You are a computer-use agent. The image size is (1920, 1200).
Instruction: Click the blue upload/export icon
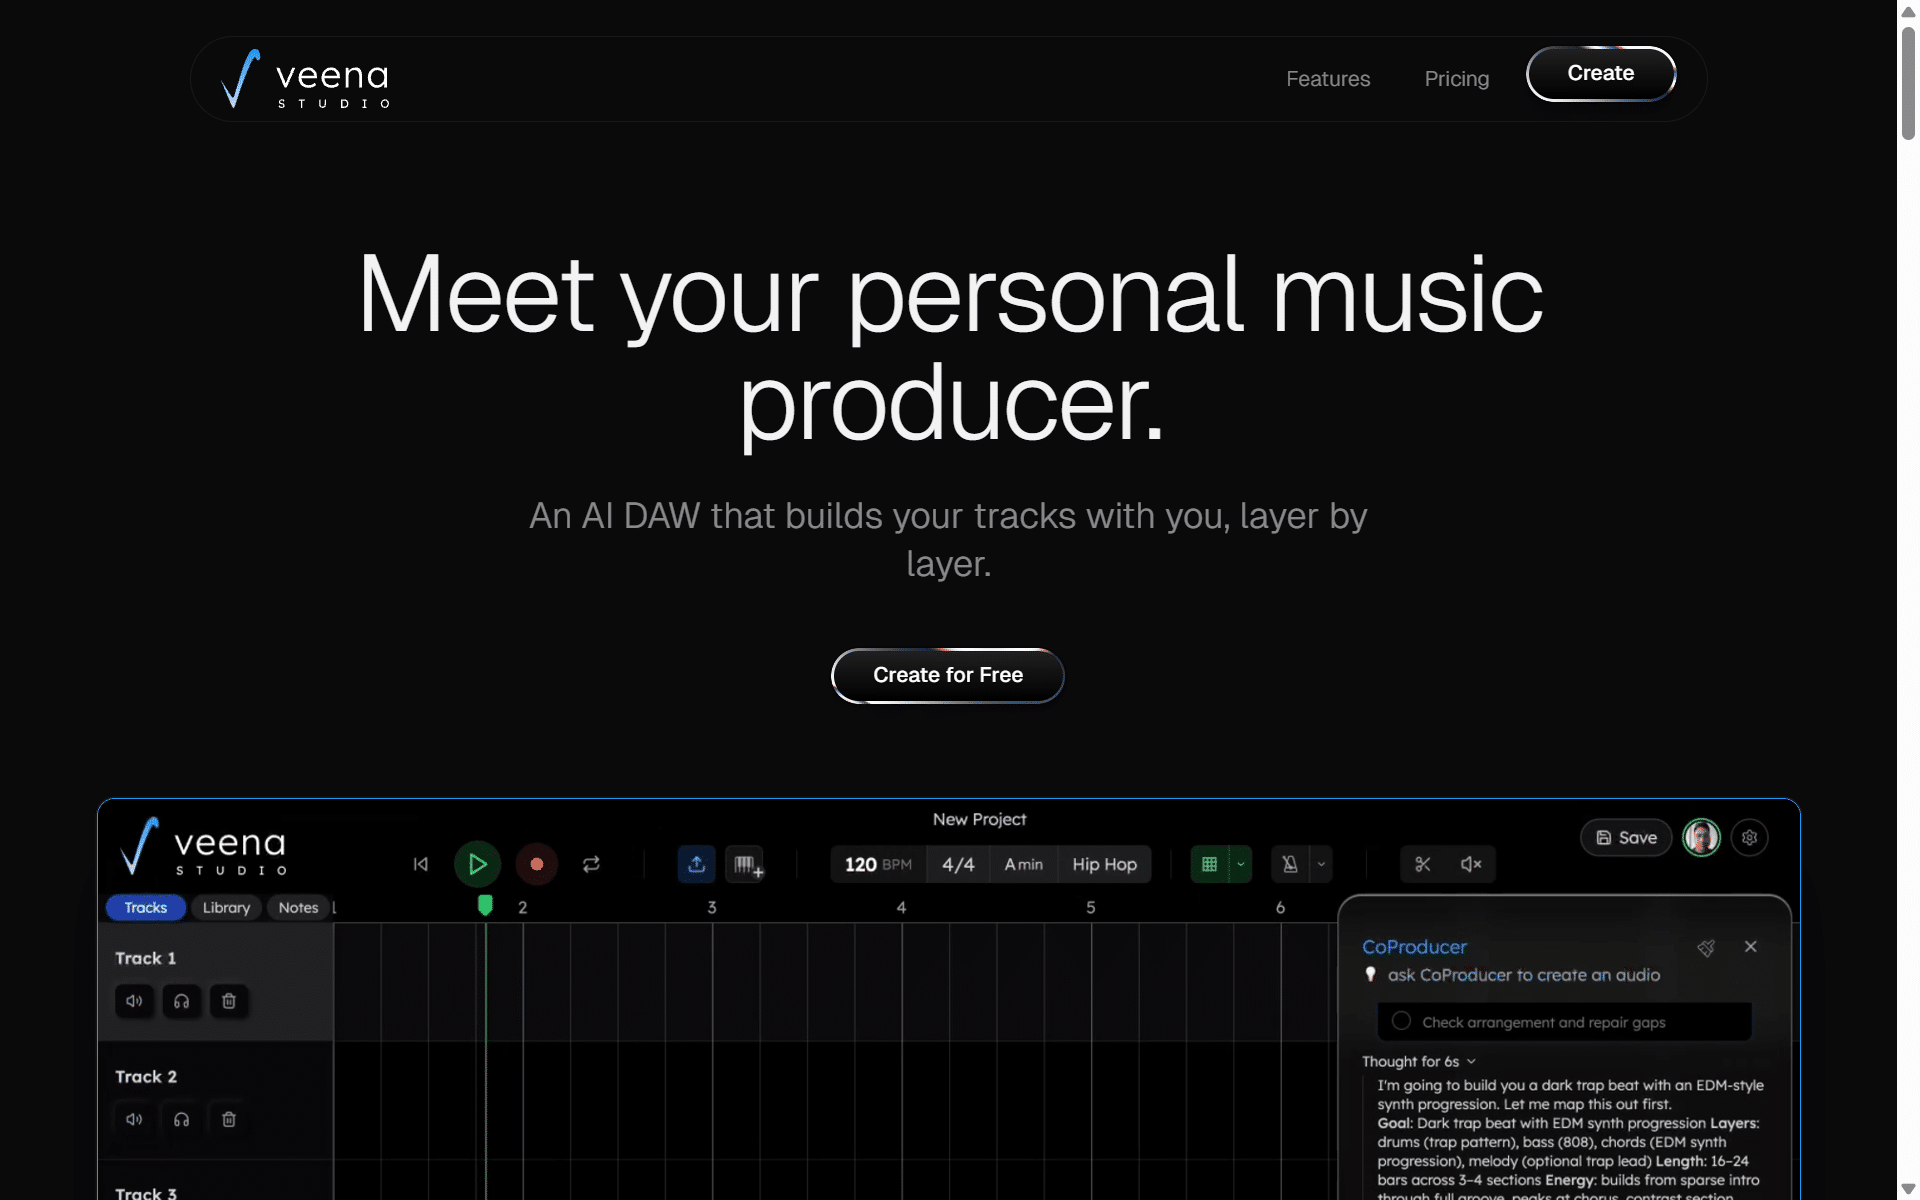point(697,864)
